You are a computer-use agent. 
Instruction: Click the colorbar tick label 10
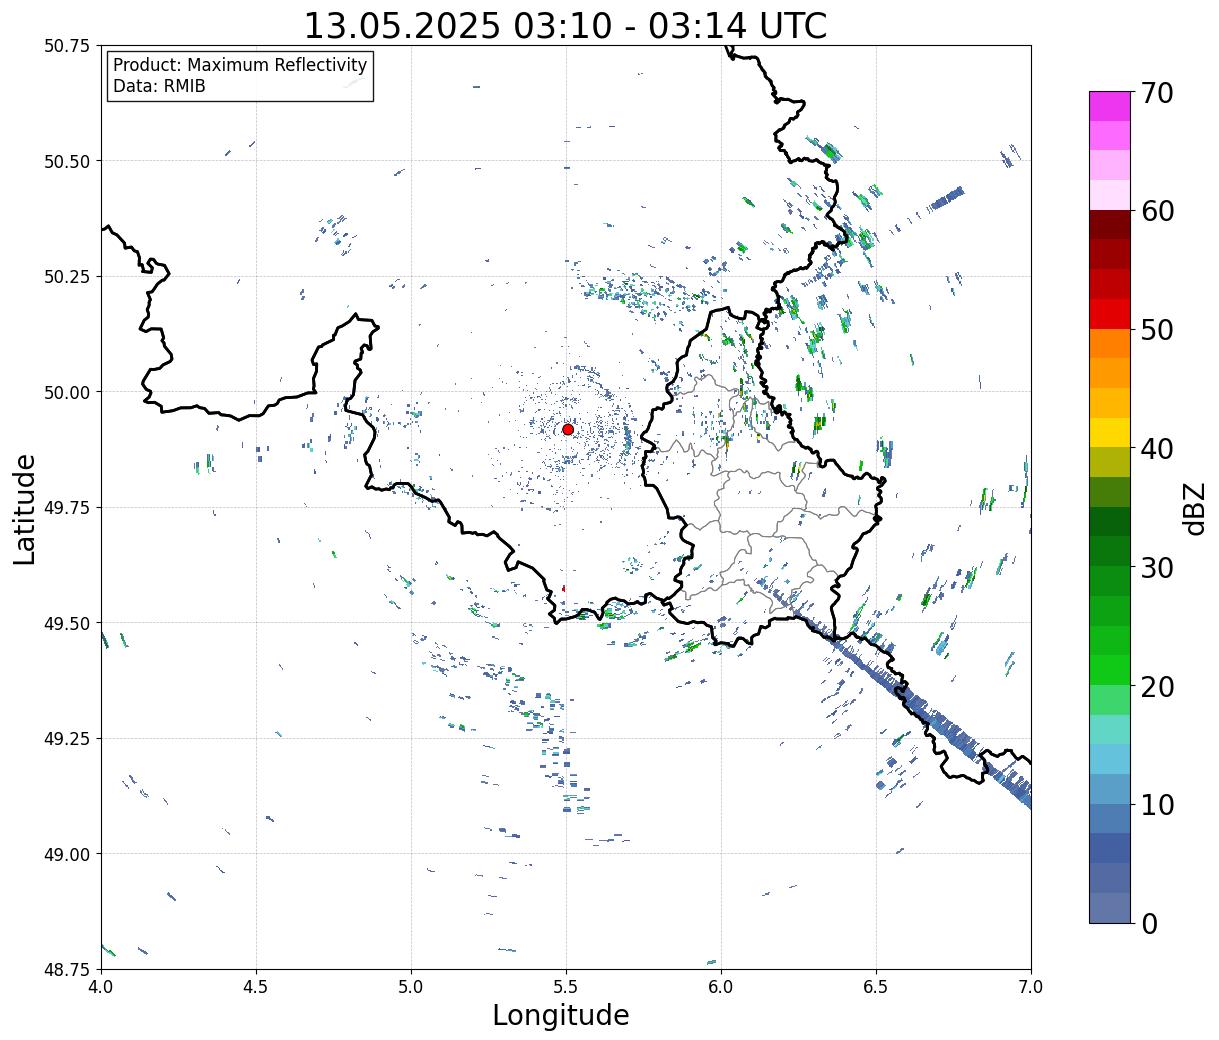click(x=1157, y=804)
